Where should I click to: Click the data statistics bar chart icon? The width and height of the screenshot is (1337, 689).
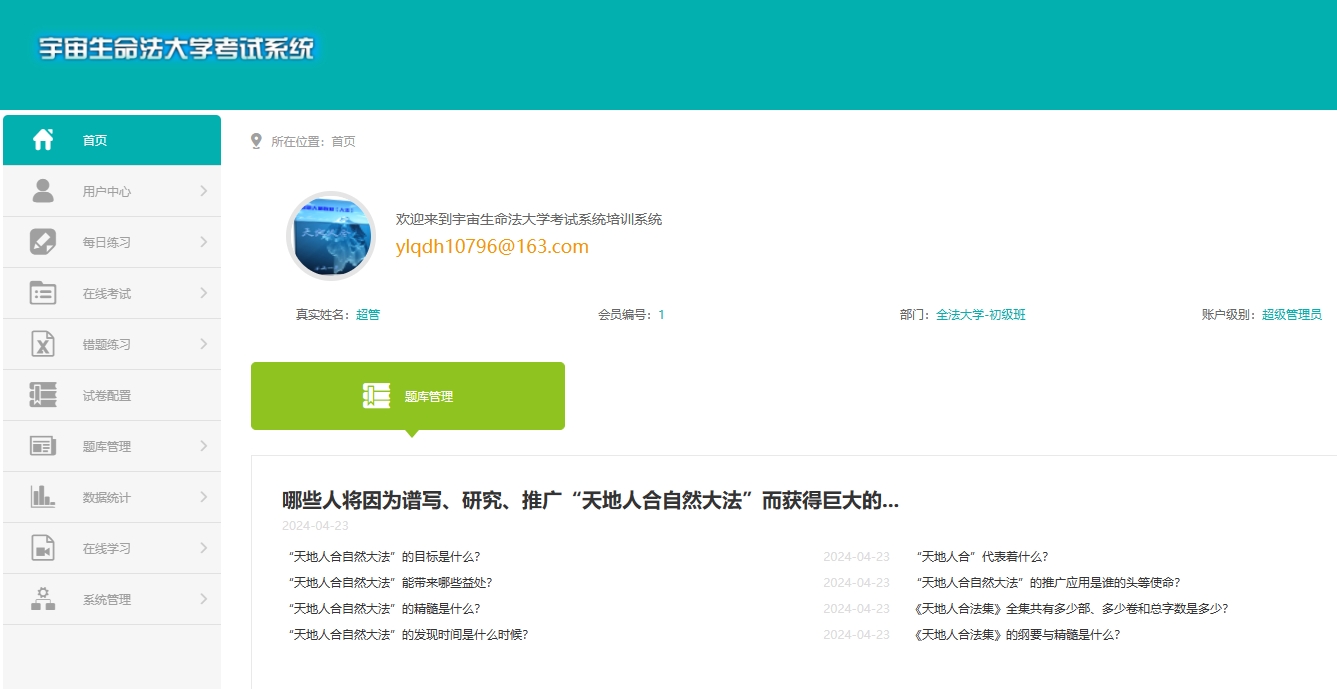43,497
